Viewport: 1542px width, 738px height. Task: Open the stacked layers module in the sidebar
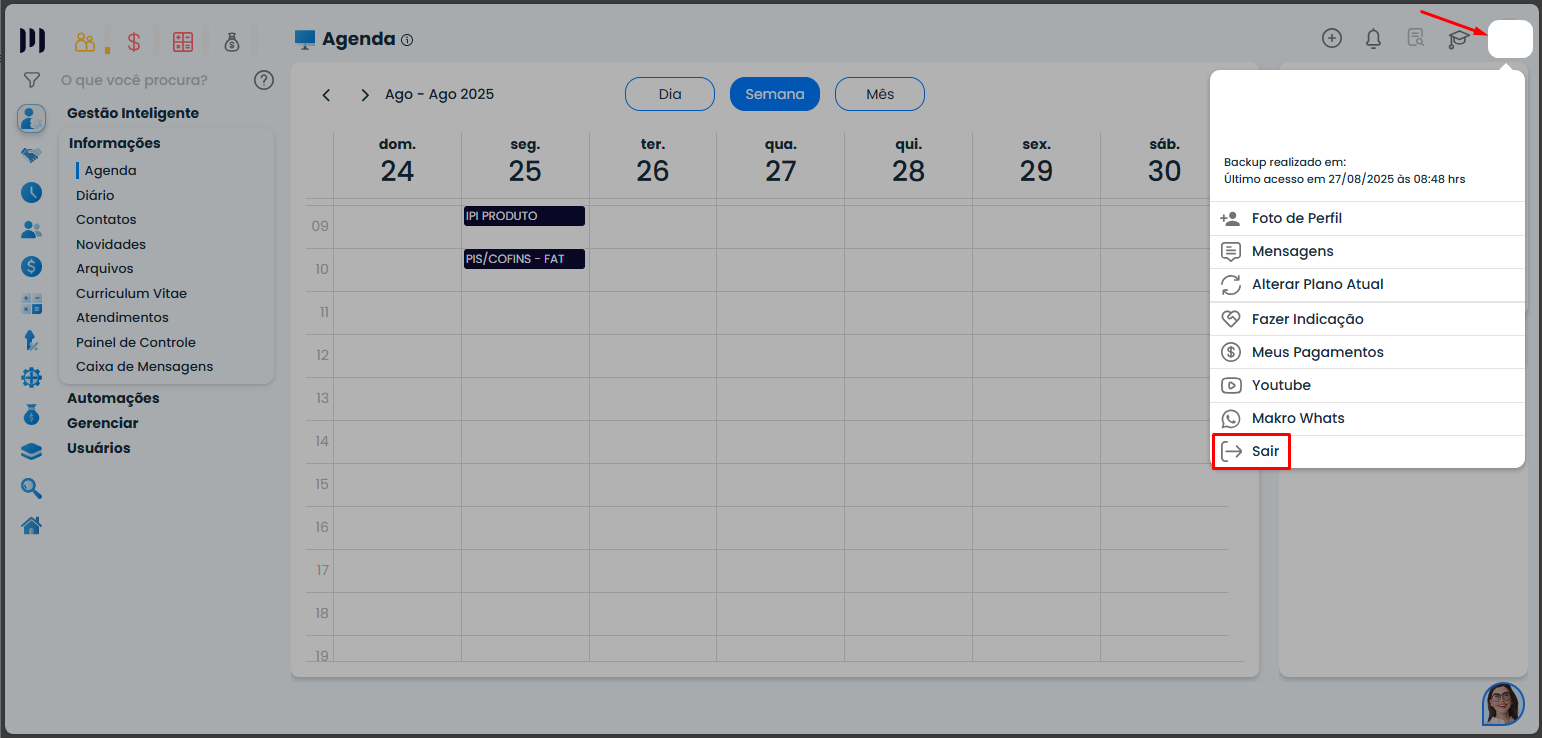click(31, 451)
